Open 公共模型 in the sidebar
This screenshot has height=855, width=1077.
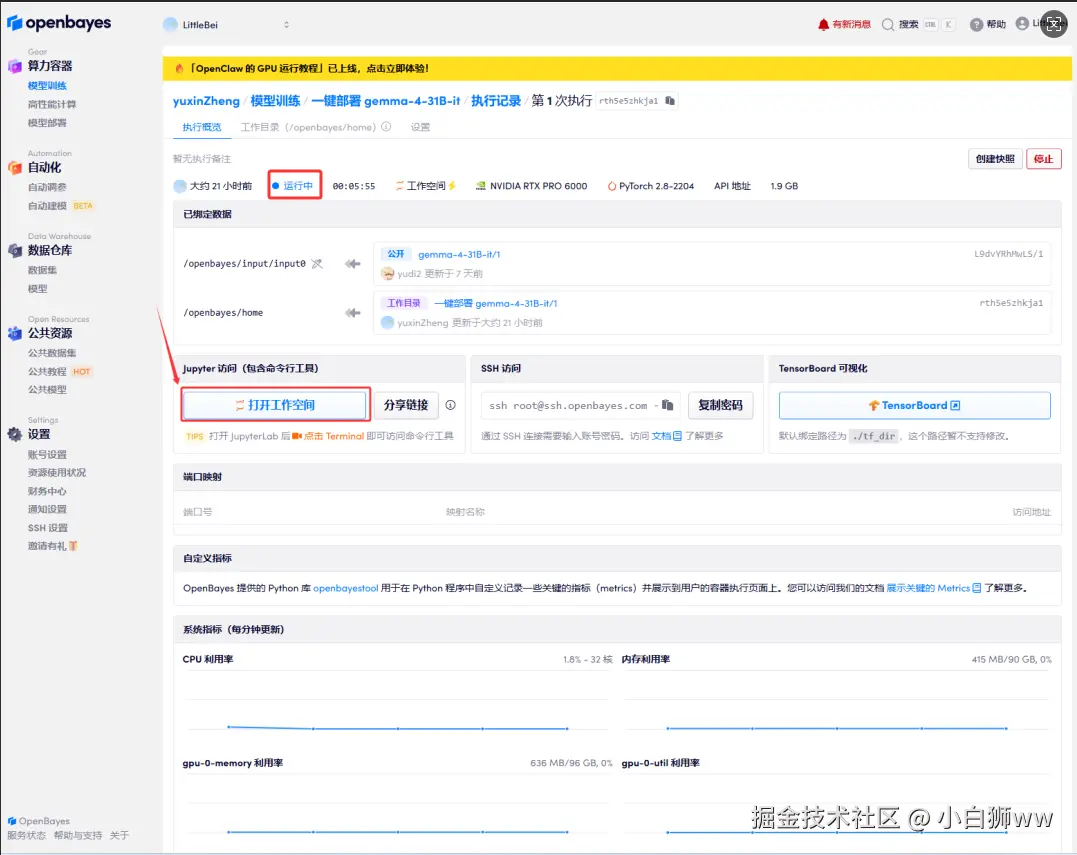coord(47,389)
